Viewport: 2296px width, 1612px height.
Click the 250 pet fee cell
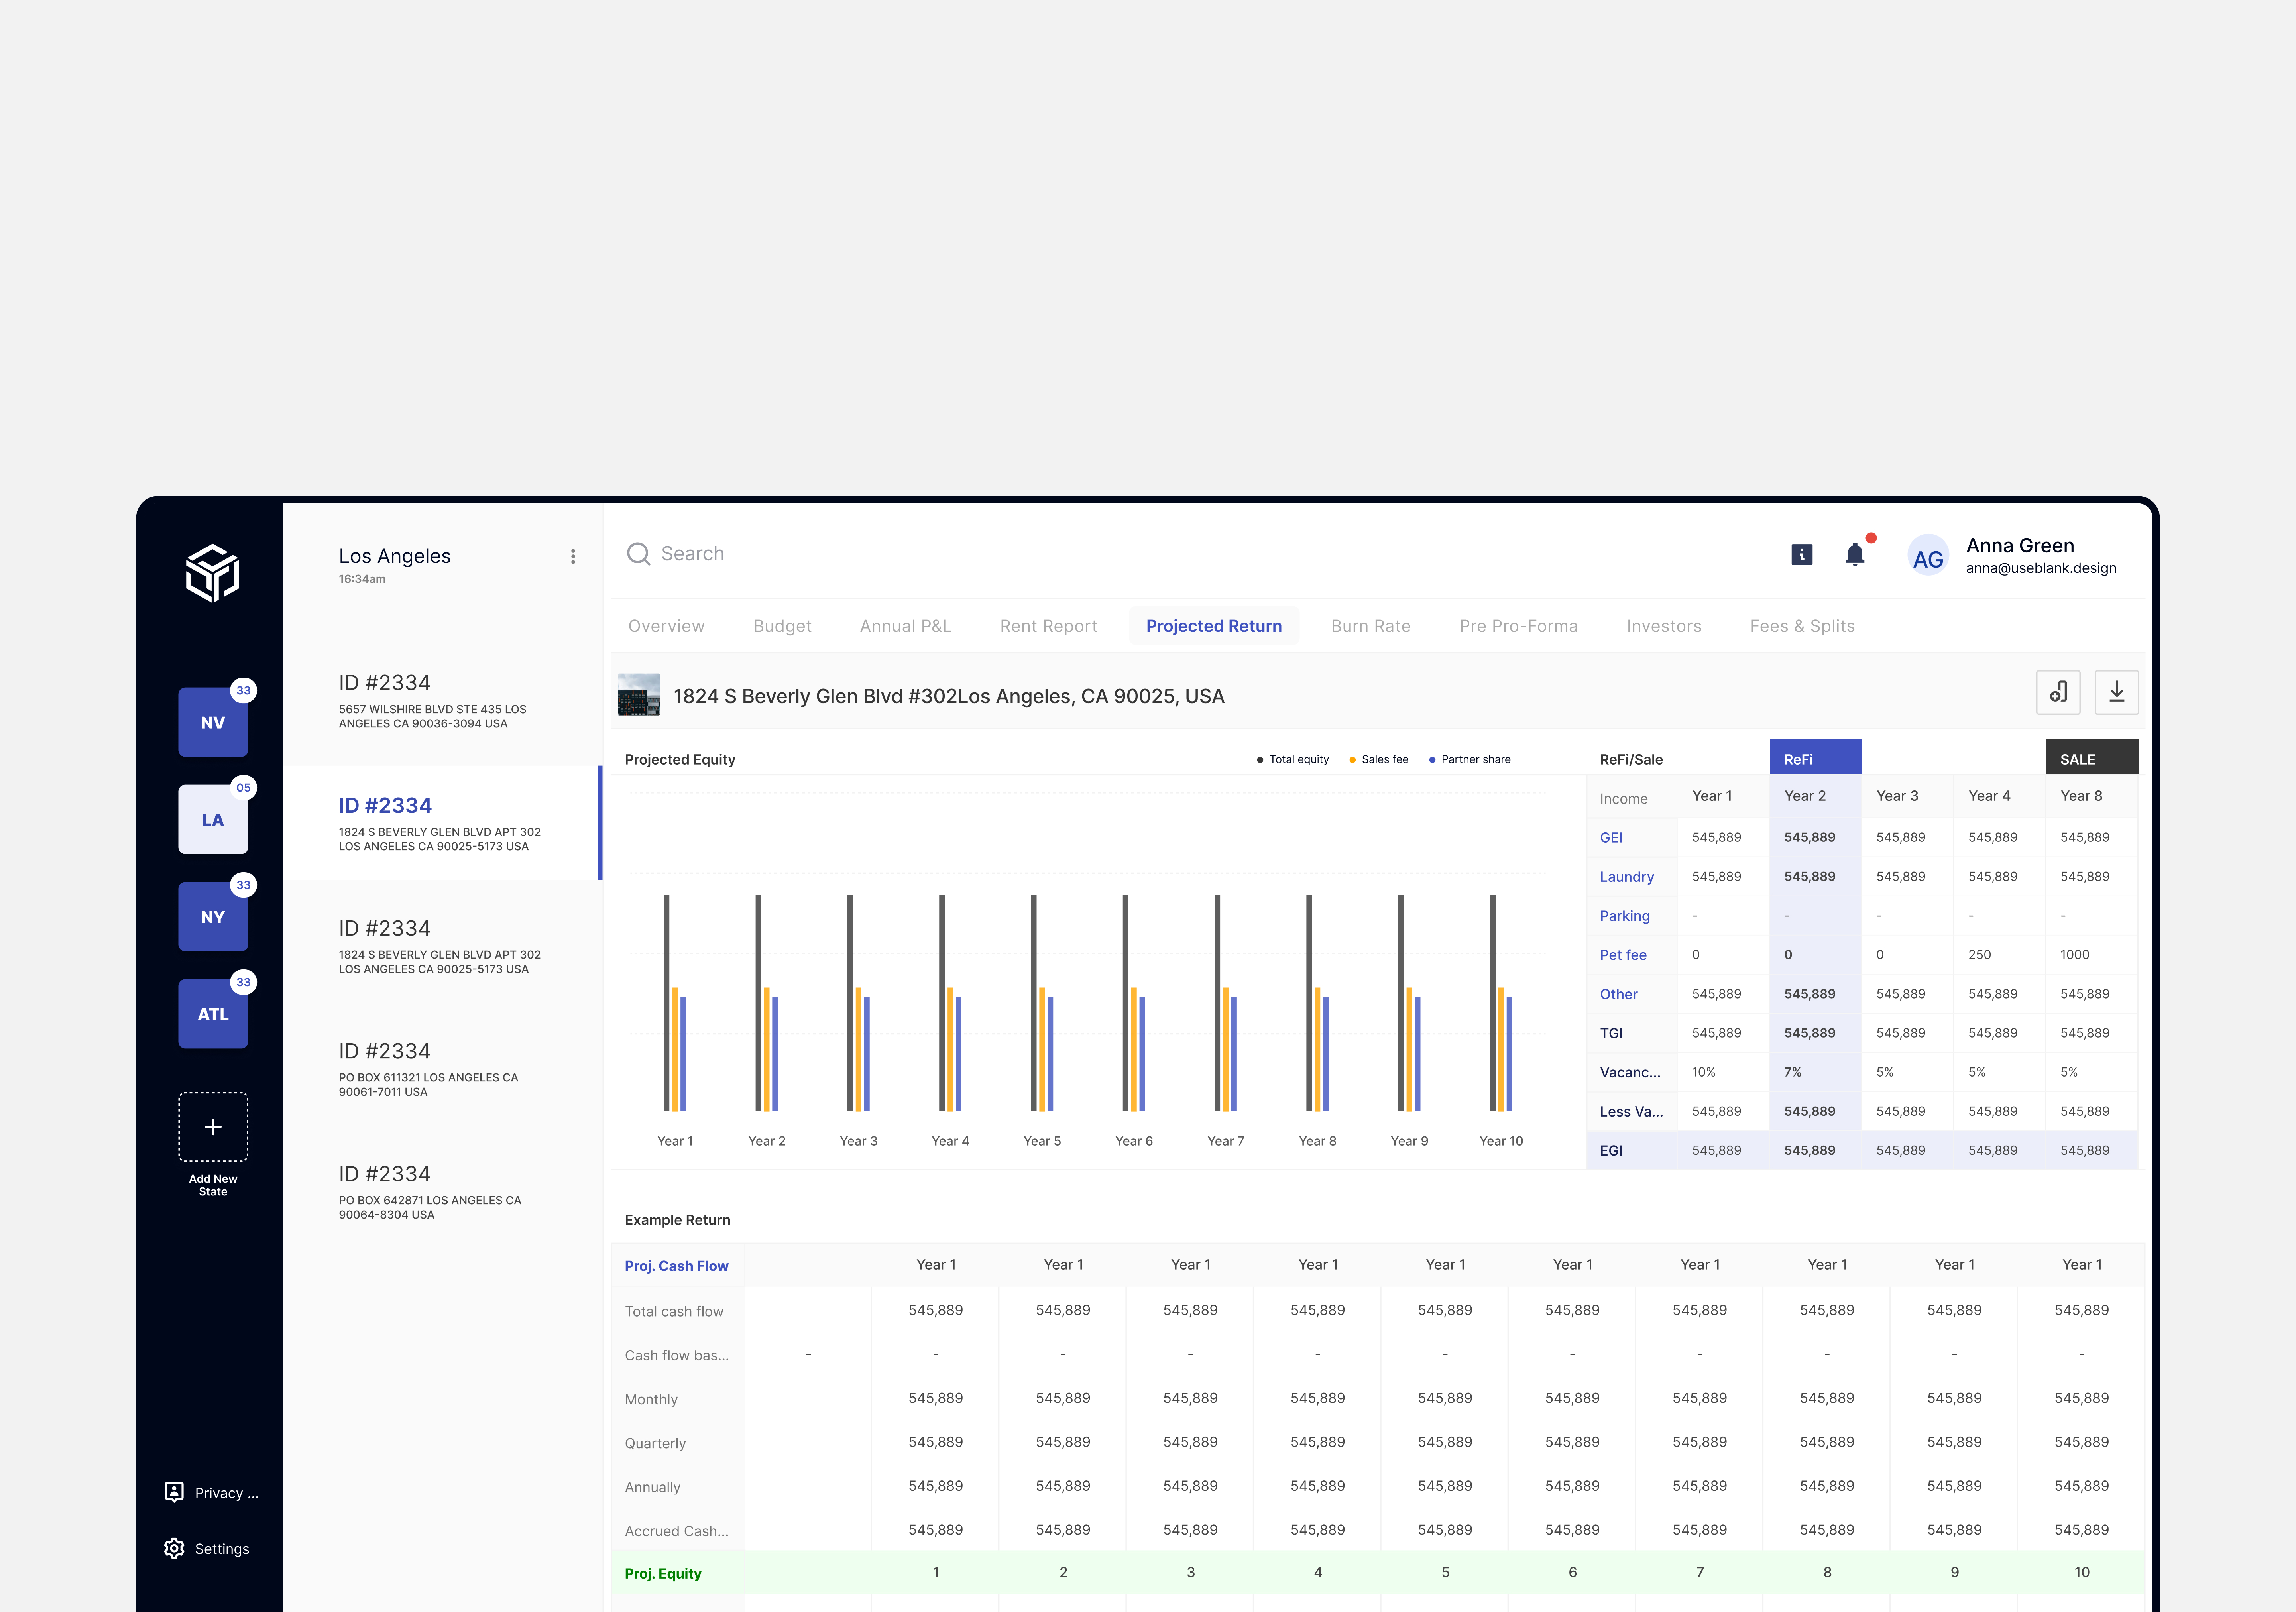click(1999, 955)
